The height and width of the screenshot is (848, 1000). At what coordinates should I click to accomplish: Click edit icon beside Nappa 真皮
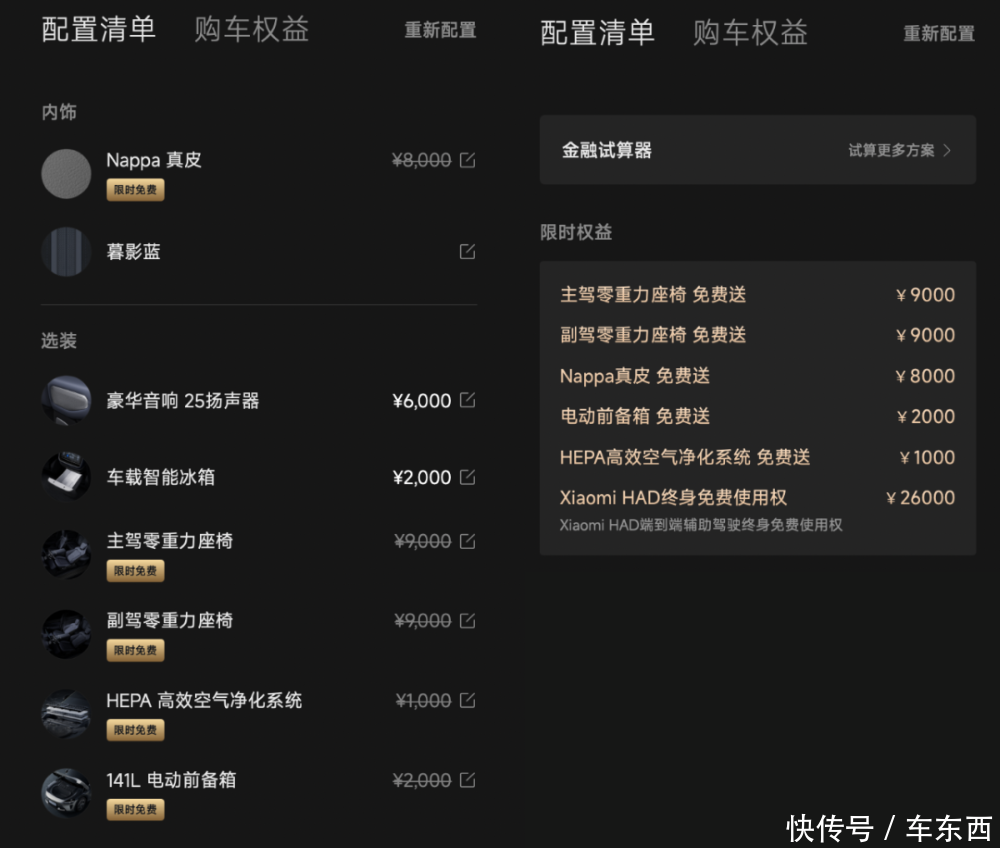(x=467, y=160)
